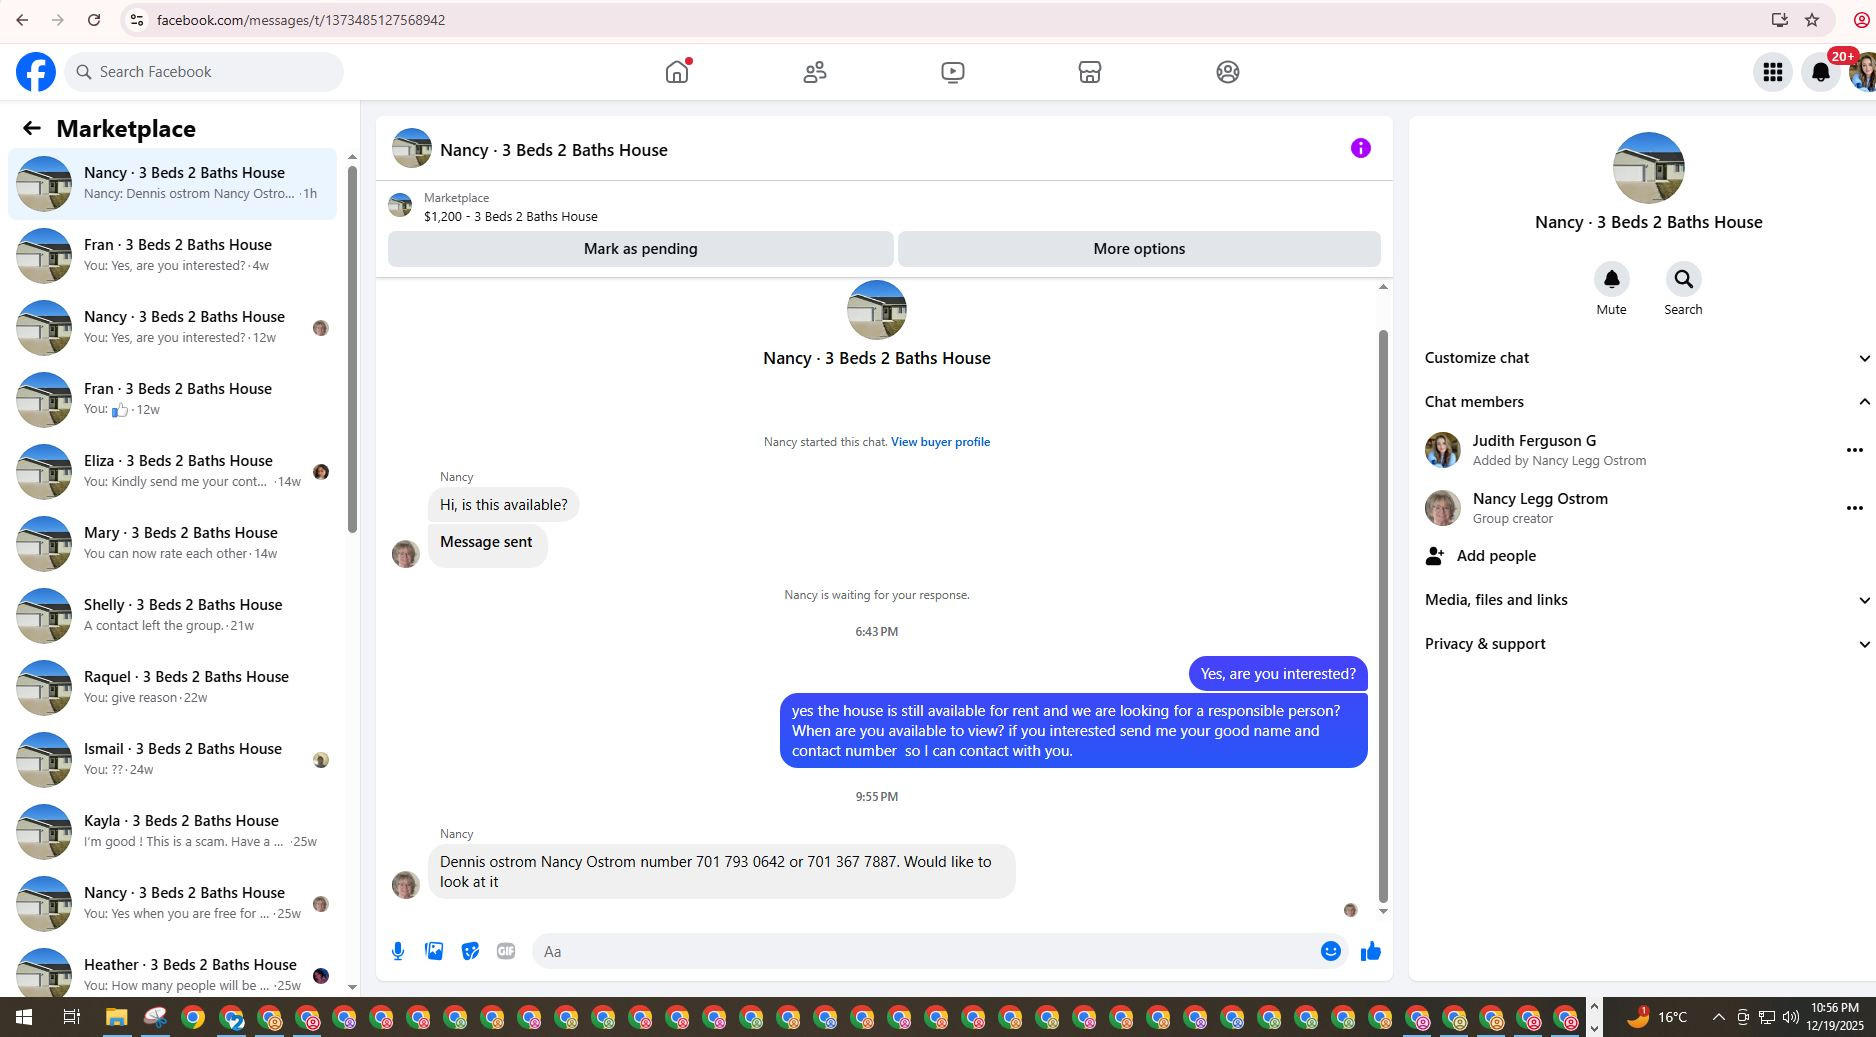Collapse Chat members section
This screenshot has width=1876, height=1037.
coord(1646,402)
